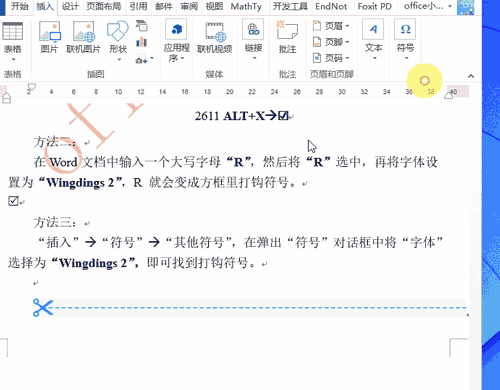Click the horizontal ruler at 20
Viewport: 500px width, 390px height.
tap(230, 92)
